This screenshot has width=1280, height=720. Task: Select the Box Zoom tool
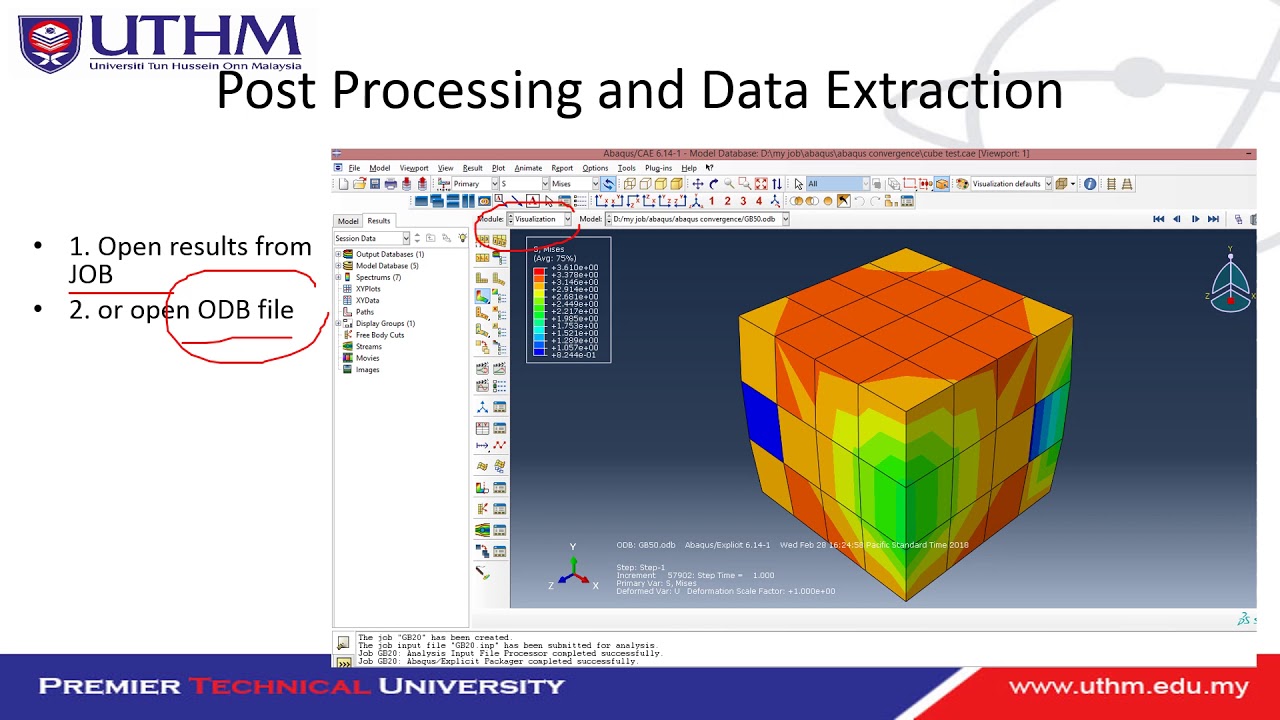point(745,184)
